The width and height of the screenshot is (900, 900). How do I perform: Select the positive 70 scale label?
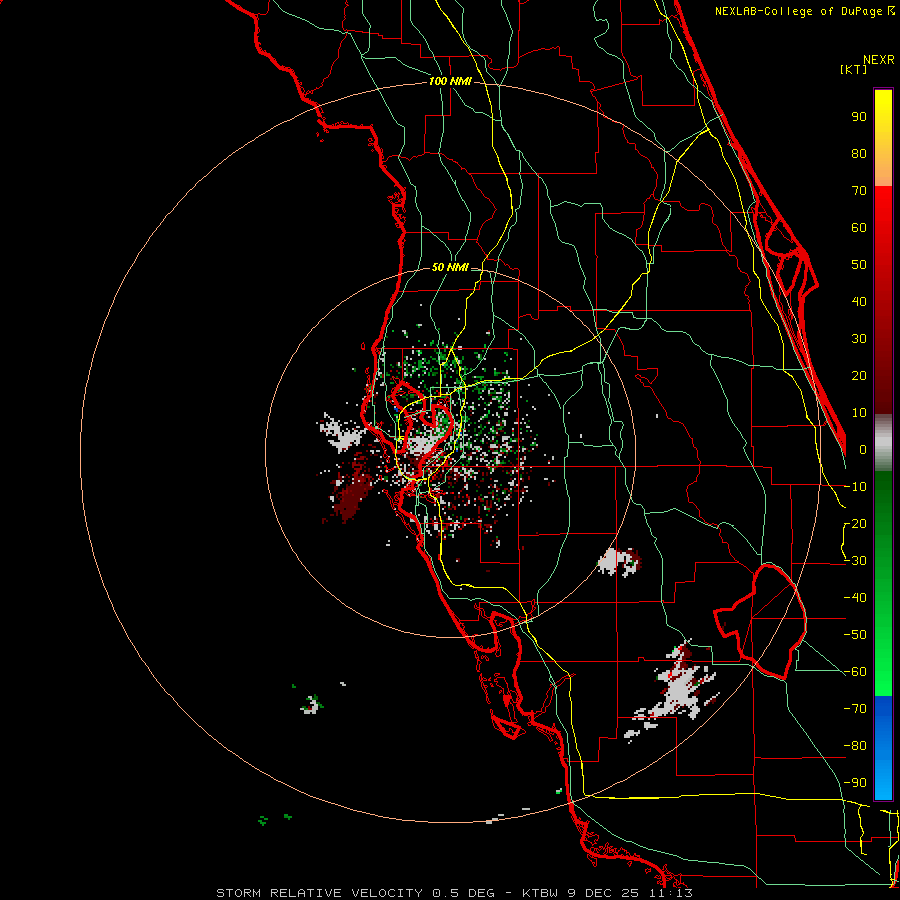click(859, 191)
